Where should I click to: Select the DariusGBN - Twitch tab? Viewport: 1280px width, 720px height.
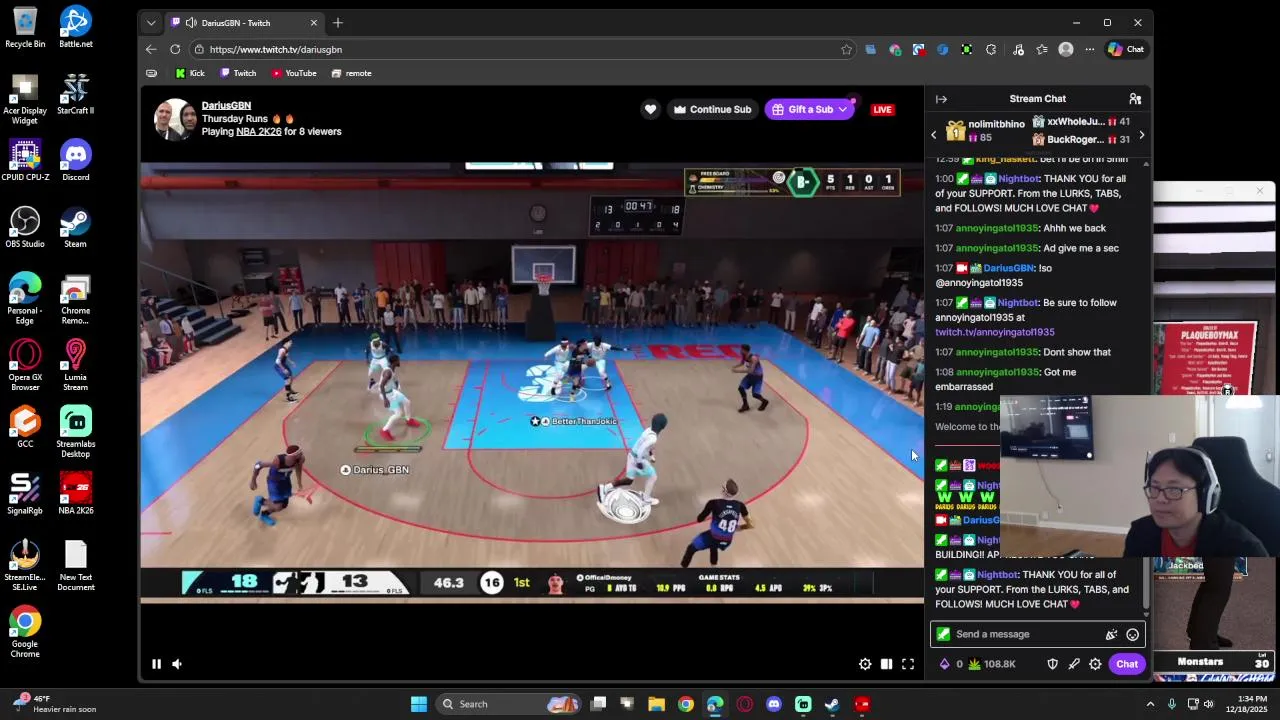244,23
